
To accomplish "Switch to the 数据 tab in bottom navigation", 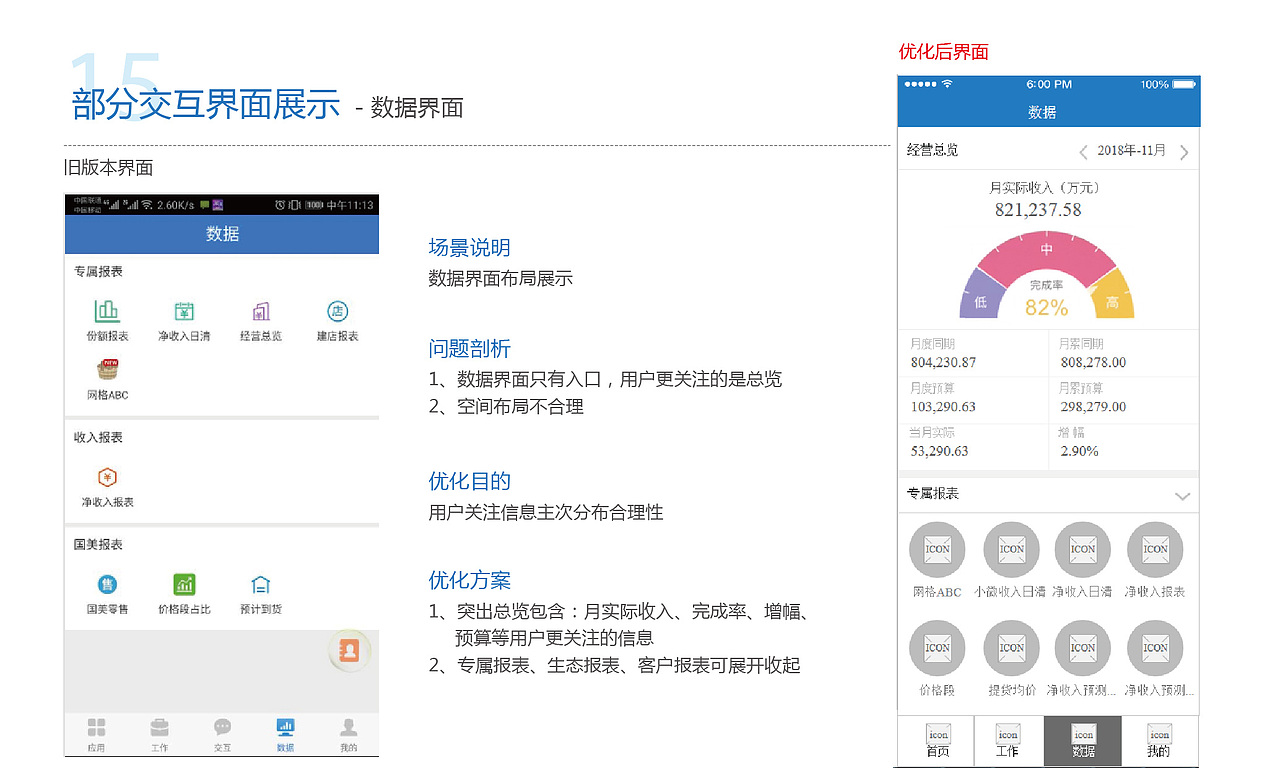I will click(x=285, y=734).
